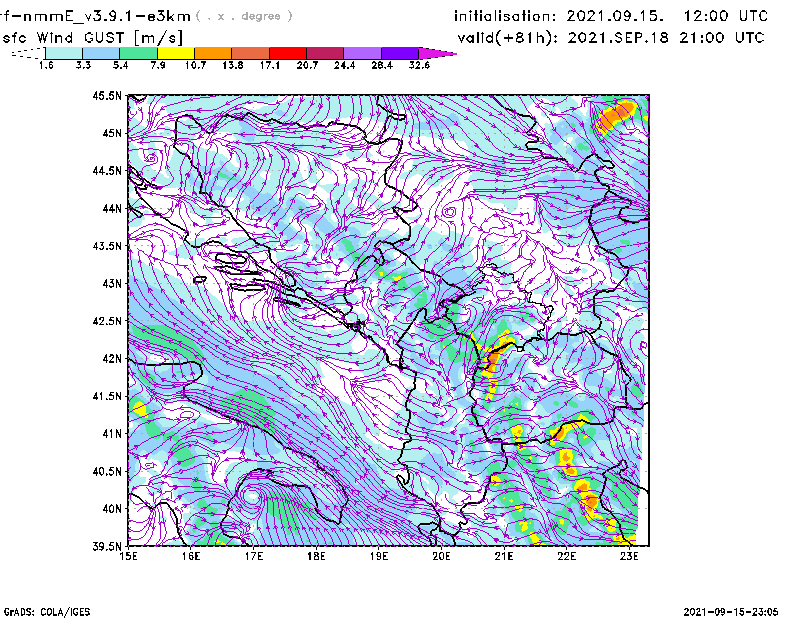Click the legend value '32.6'
This screenshot has height=618, width=800.
419,65
